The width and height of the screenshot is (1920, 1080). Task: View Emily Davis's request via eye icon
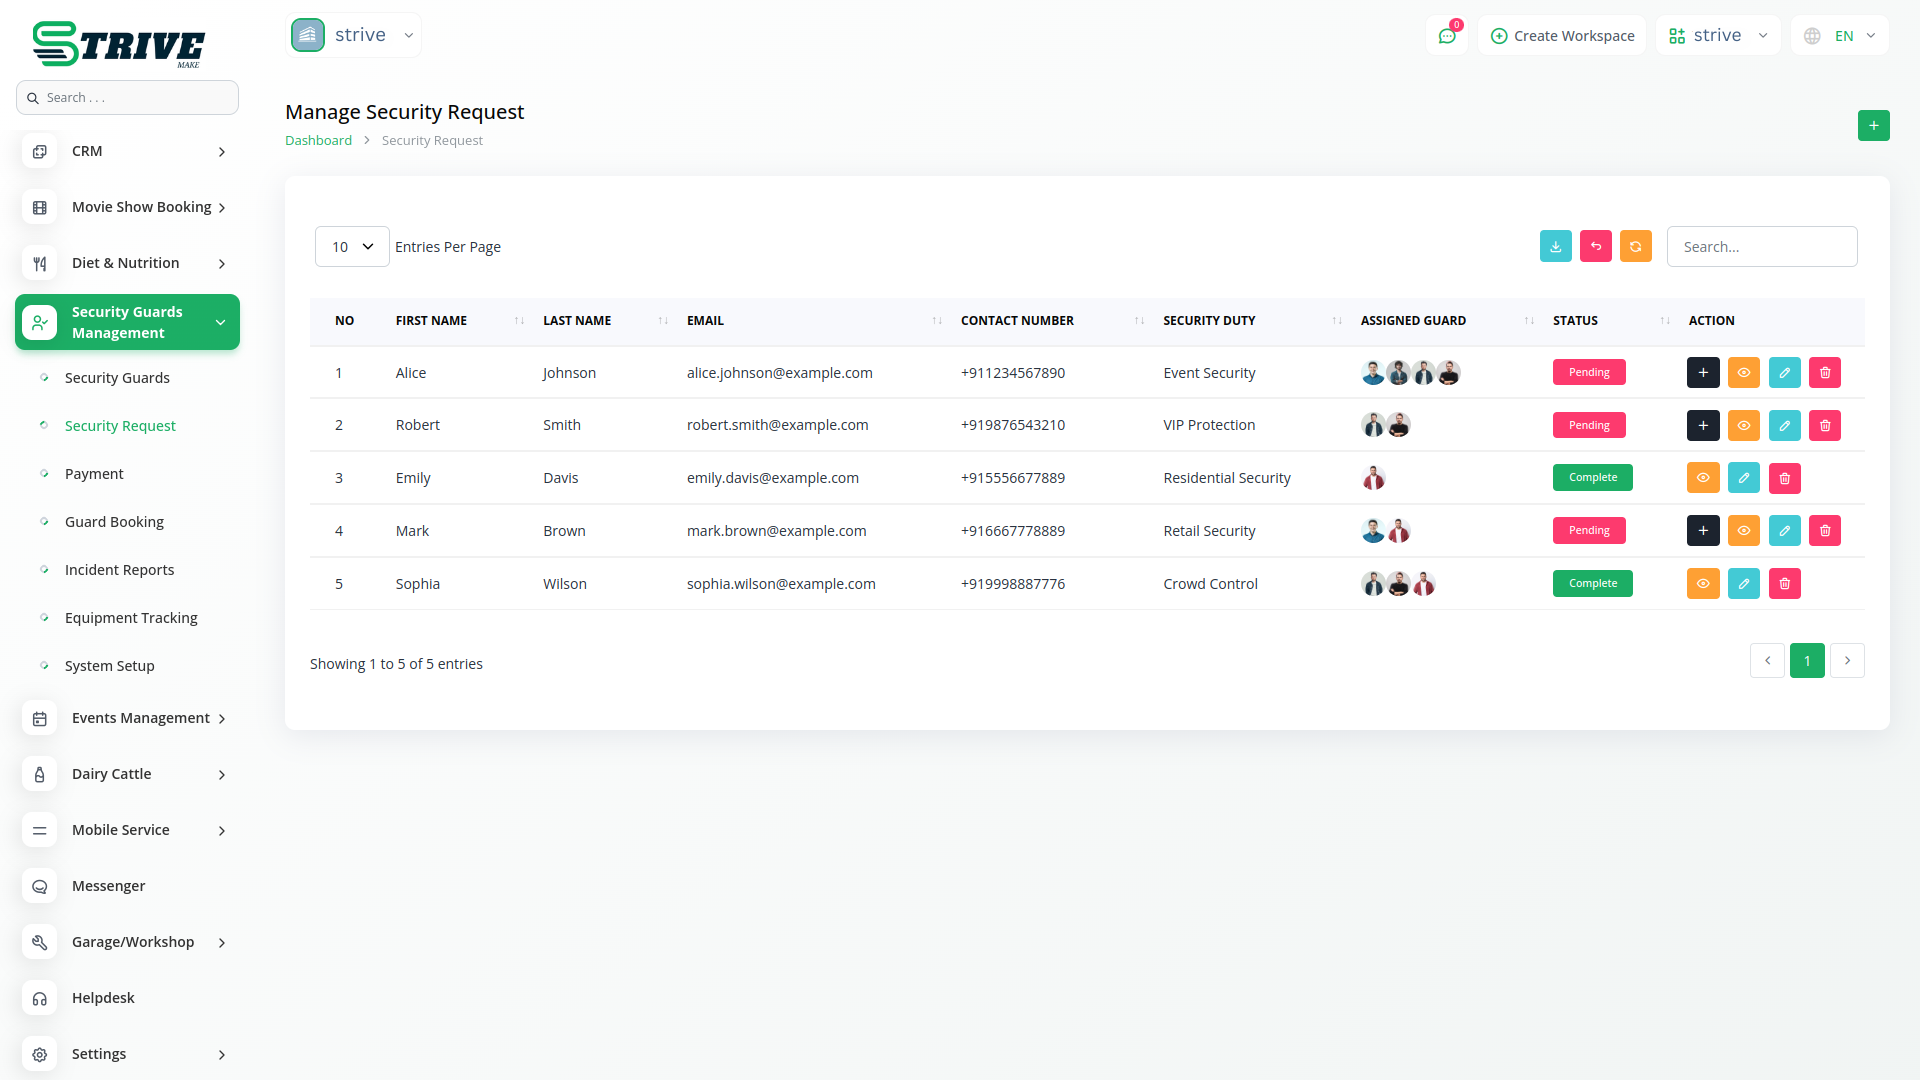[1702, 478]
